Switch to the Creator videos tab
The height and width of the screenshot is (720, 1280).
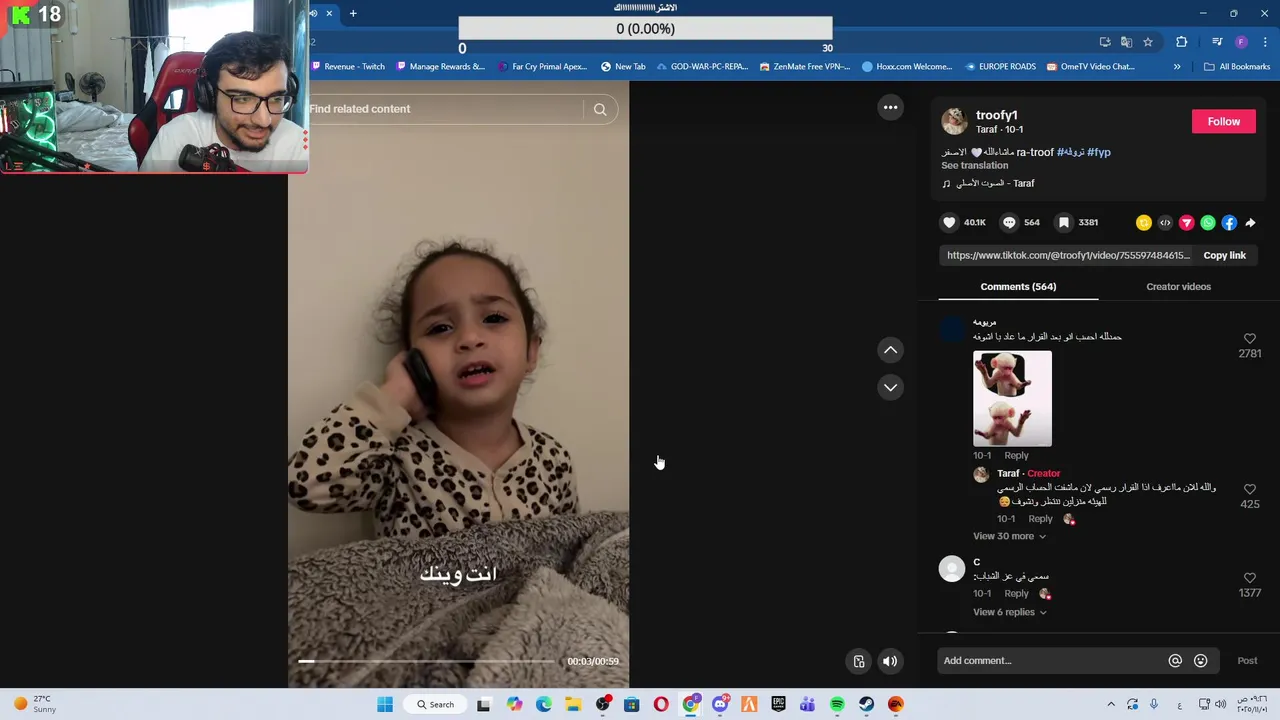(1178, 287)
